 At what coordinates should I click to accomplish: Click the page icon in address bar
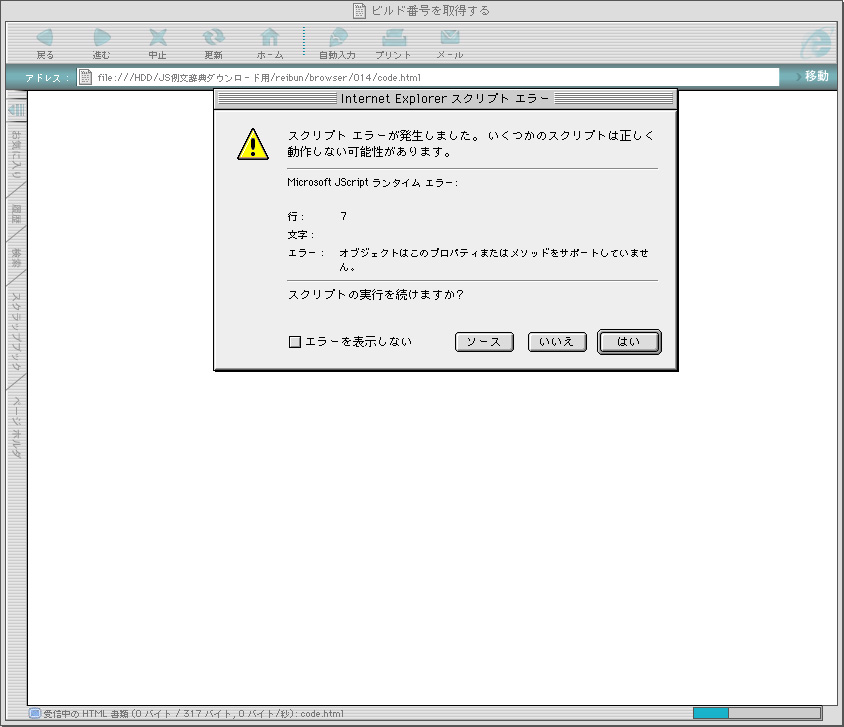[x=85, y=77]
